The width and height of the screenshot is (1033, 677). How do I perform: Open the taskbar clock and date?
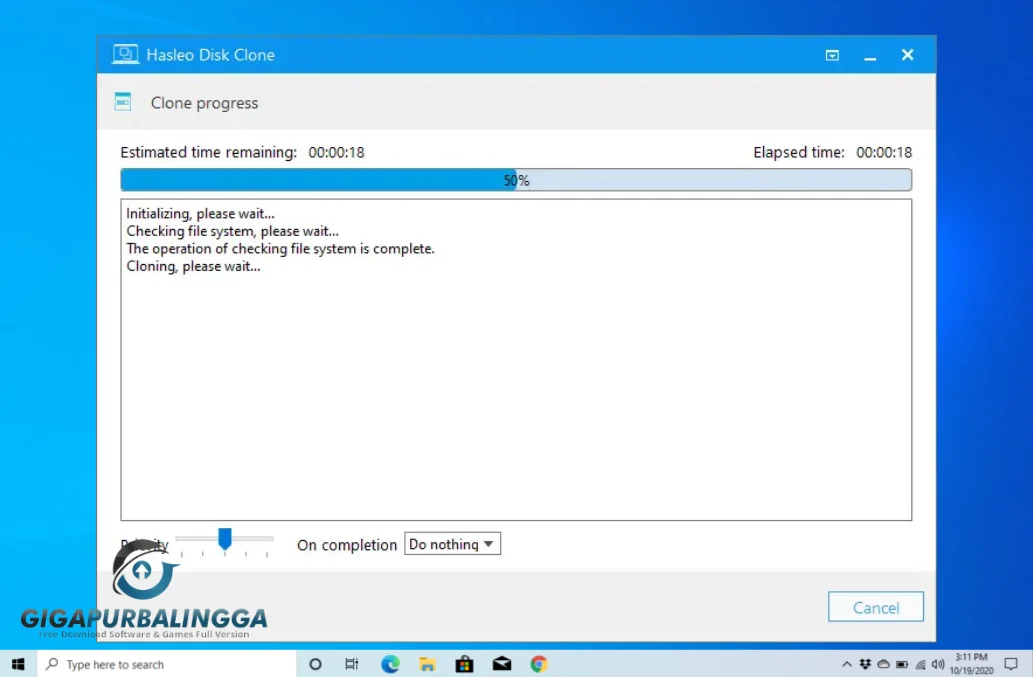pos(972,664)
